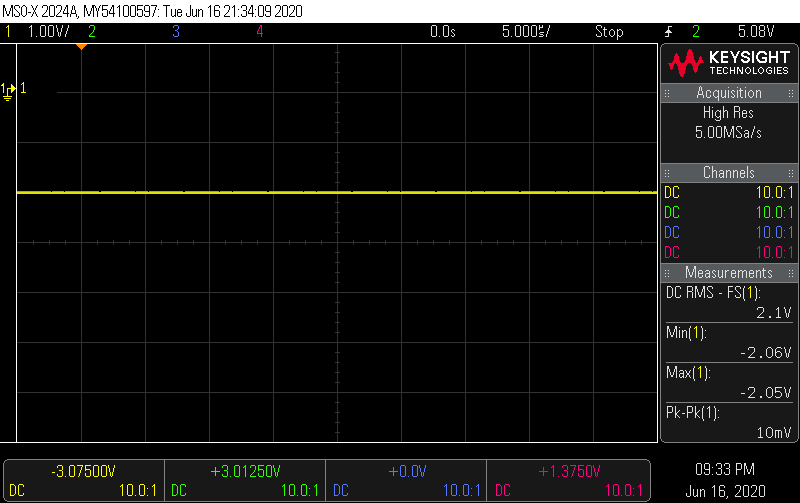Click the pink 10.0:1 probe ratio at bottom
The width and height of the screenshot is (800, 503).
(623, 491)
